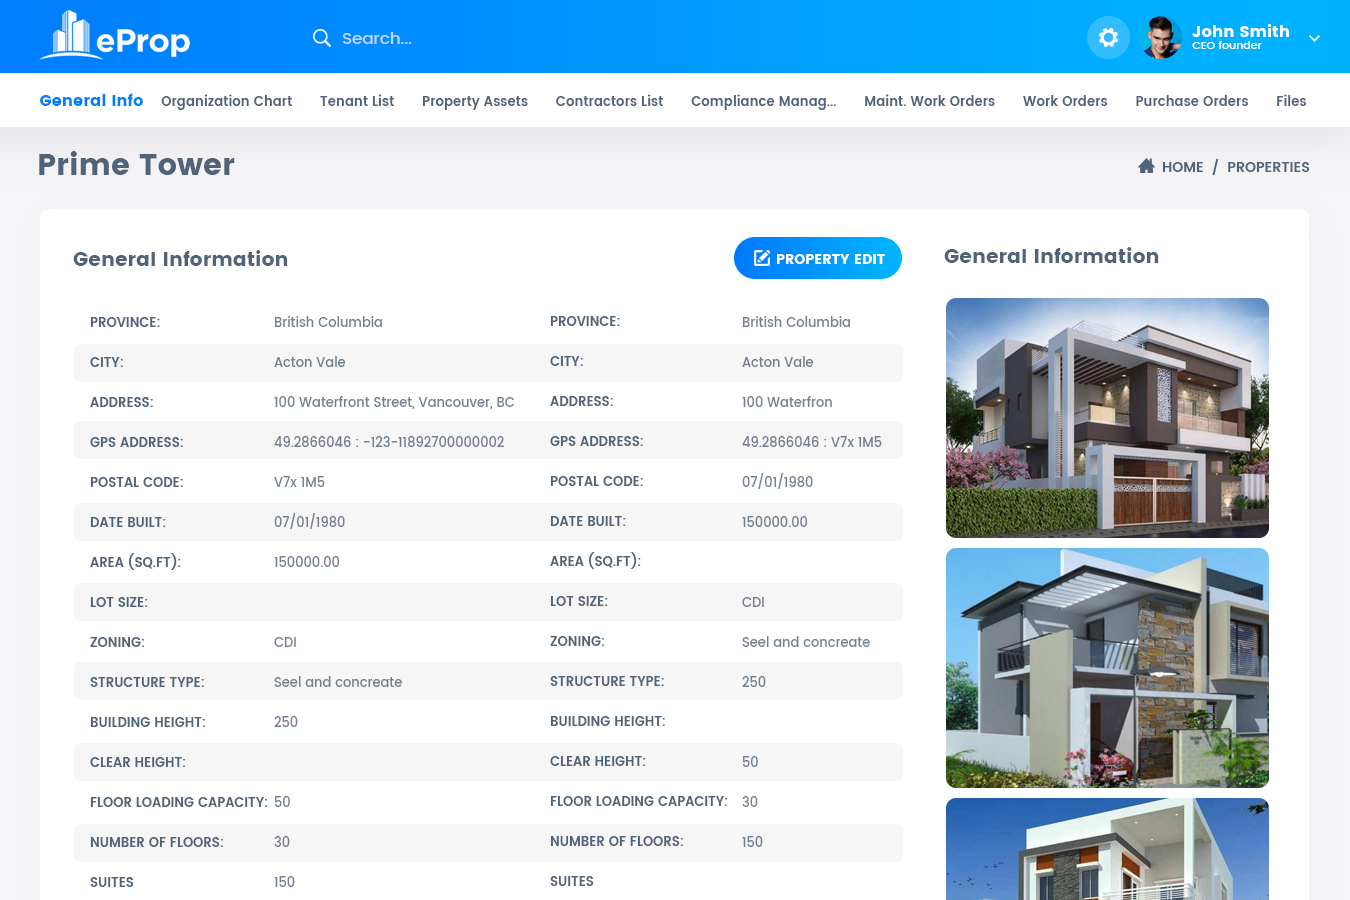Click the Prime Tower page title
The image size is (1350, 900).
(136, 164)
